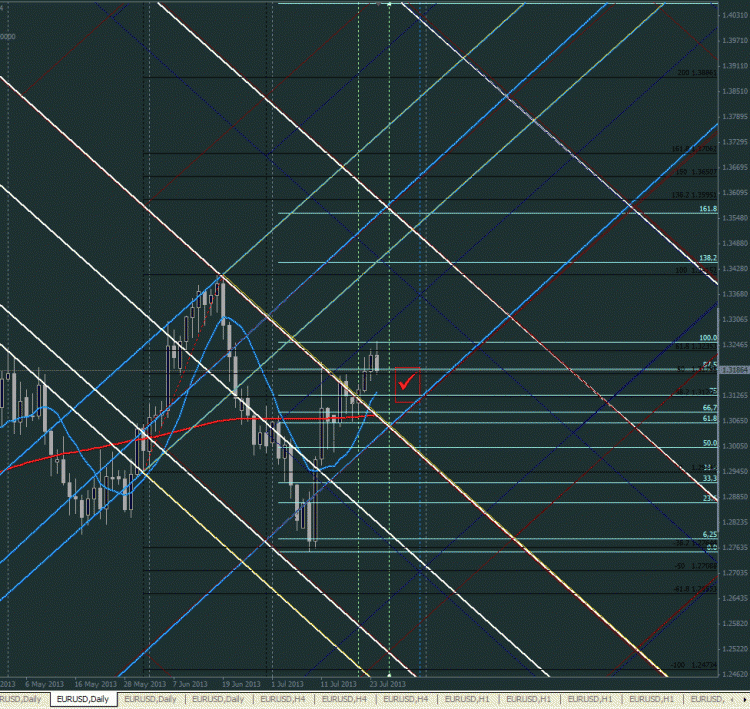
Task: Select the active EURUSD,Daily chart tab
Action: tap(83, 699)
